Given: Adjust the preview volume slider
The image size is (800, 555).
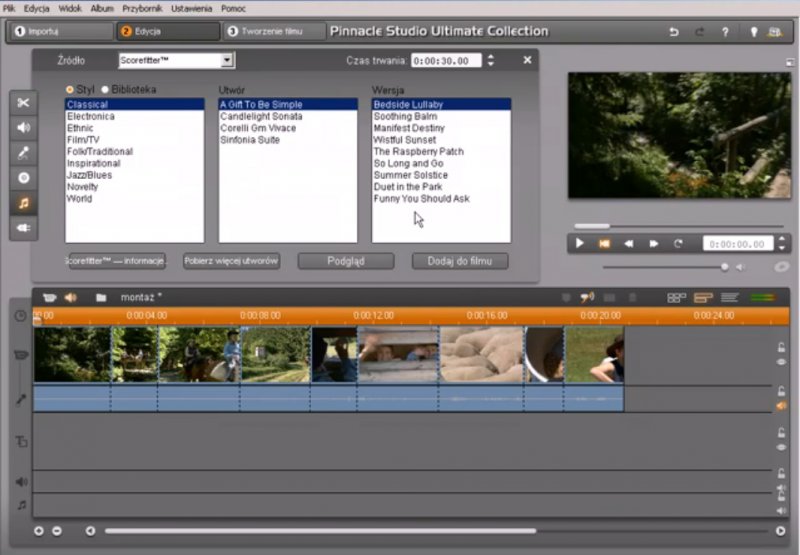Looking at the screenshot, I should [724, 267].
